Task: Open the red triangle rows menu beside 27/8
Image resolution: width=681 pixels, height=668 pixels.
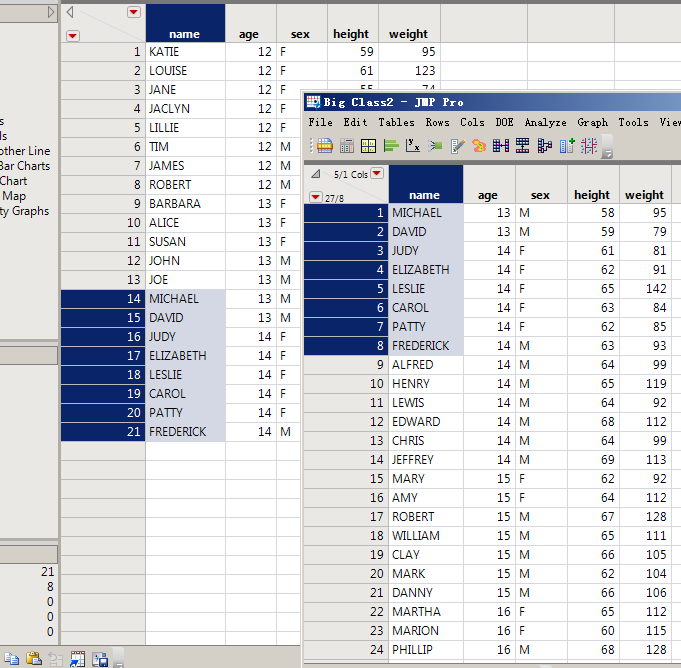Action: pyautogui.click(x=316, y=198)
